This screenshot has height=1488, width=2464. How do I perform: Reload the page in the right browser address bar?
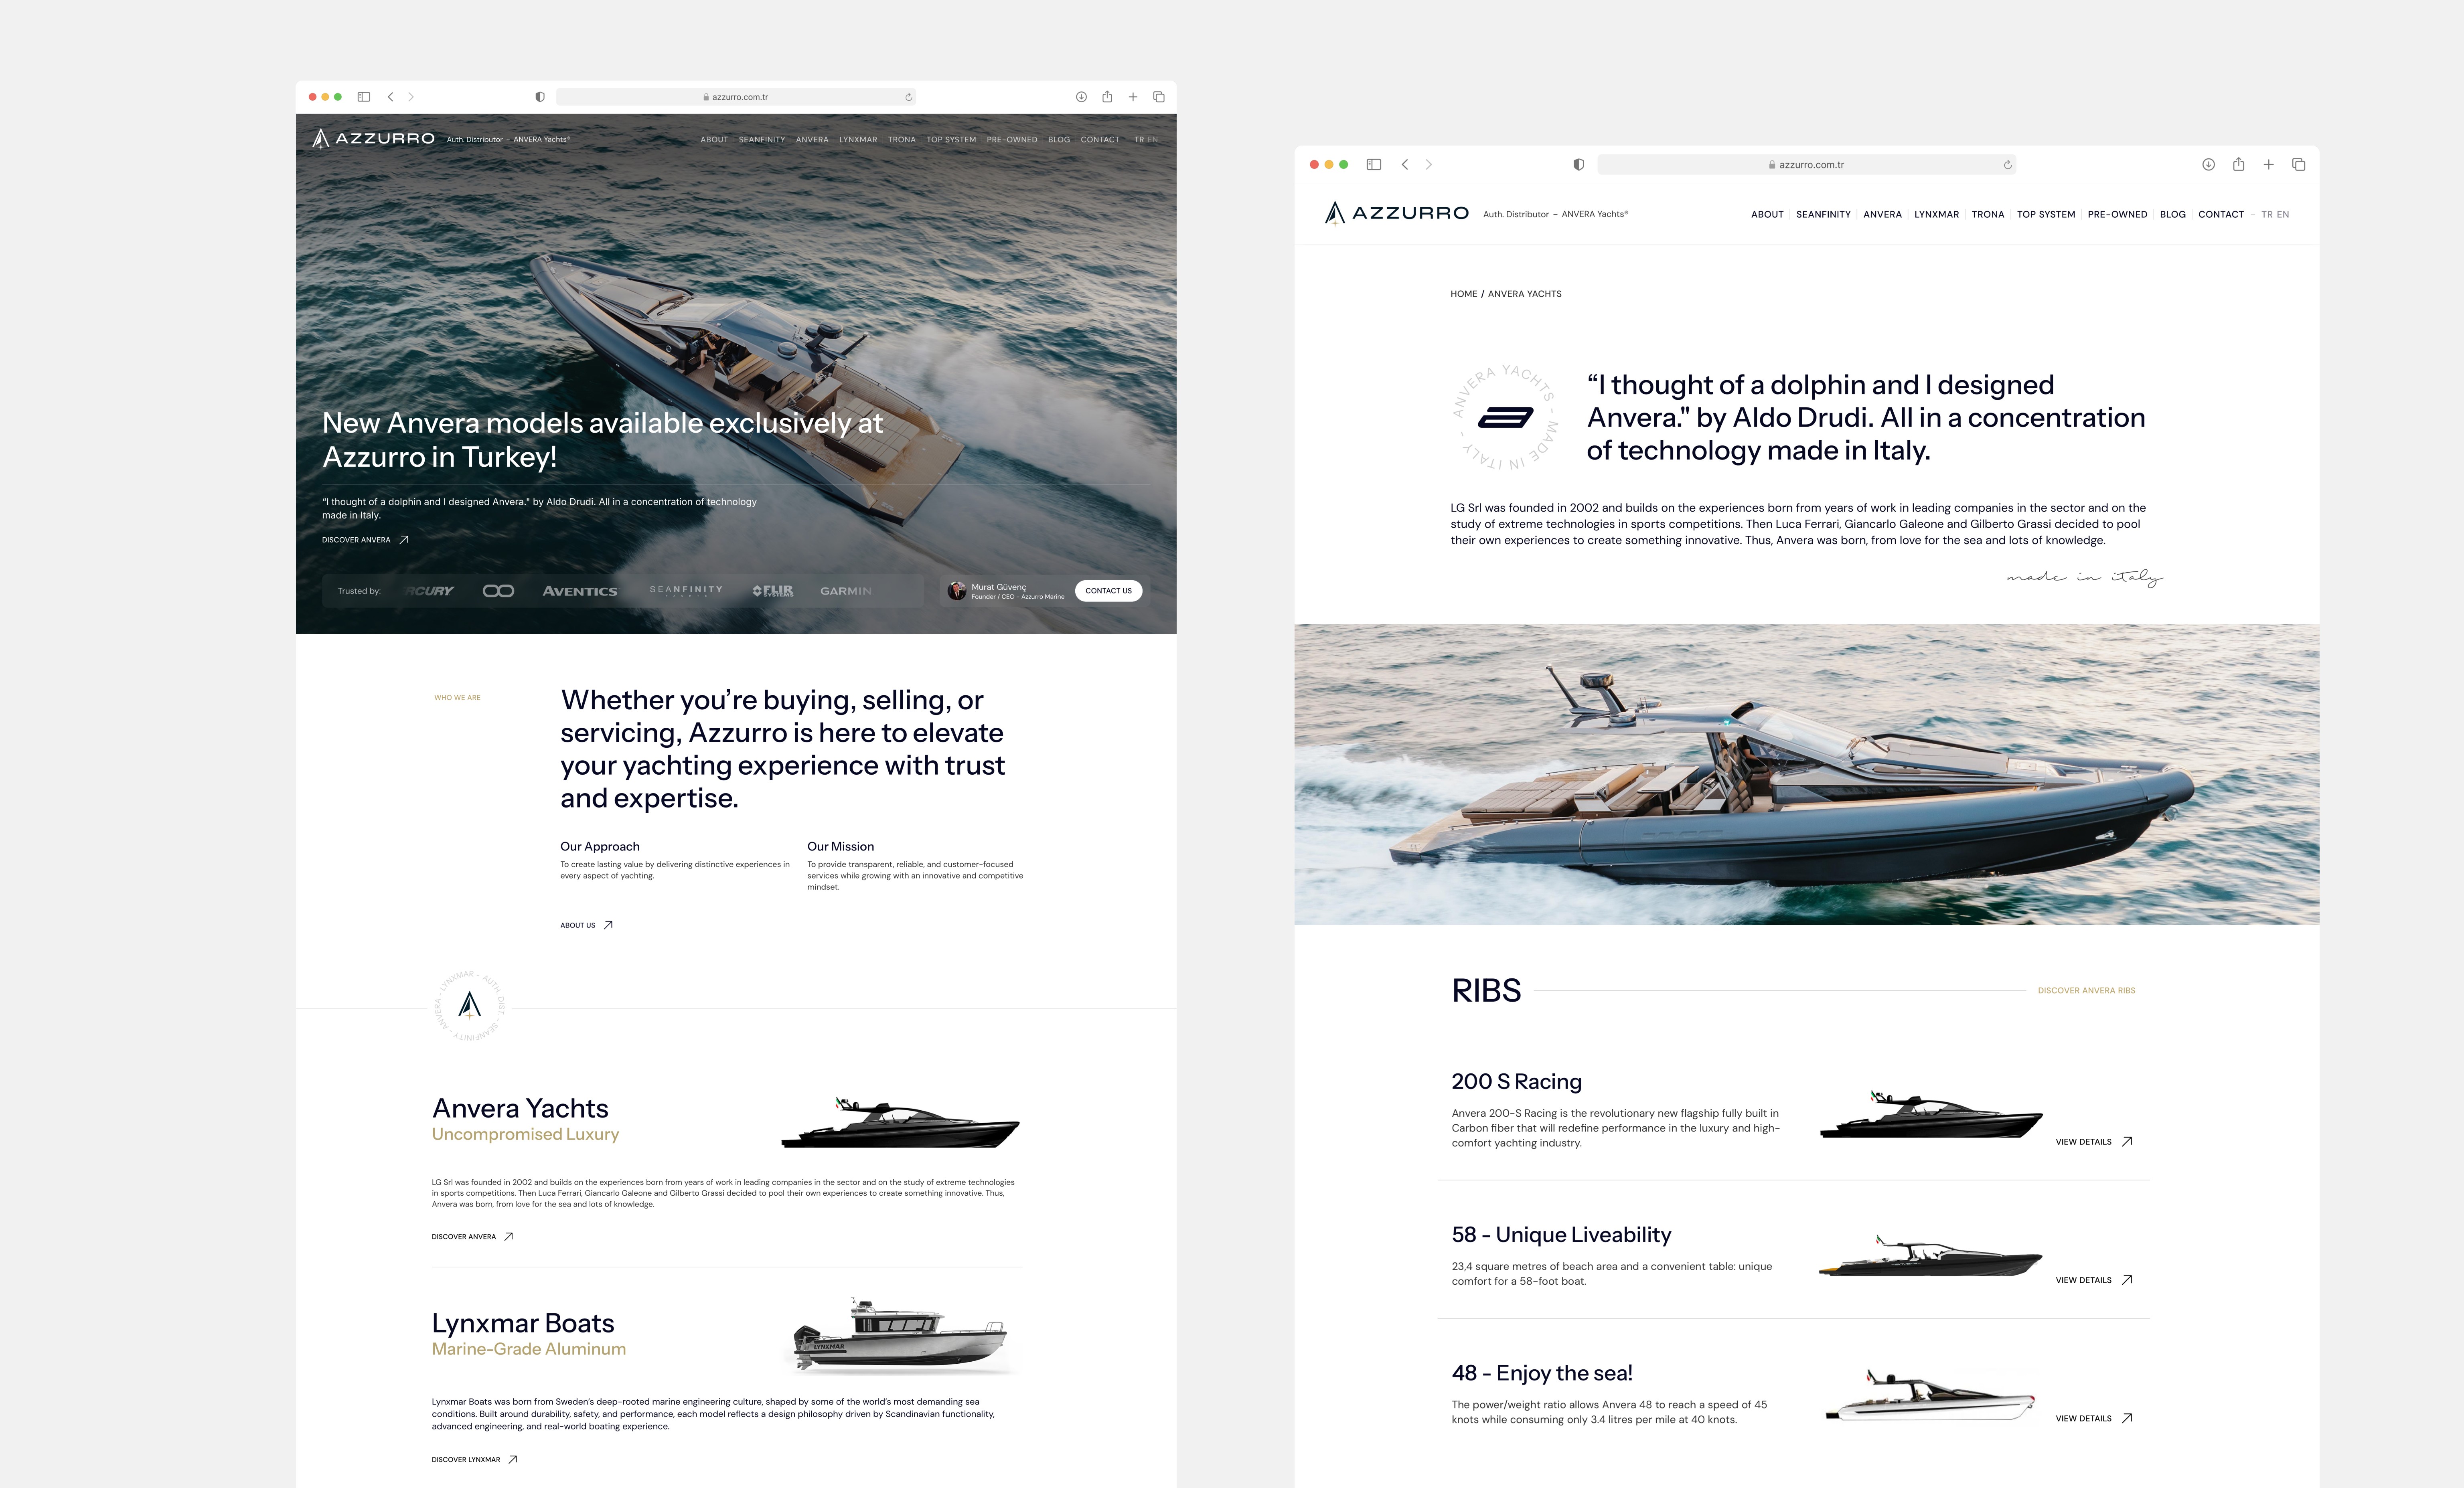2007,165
